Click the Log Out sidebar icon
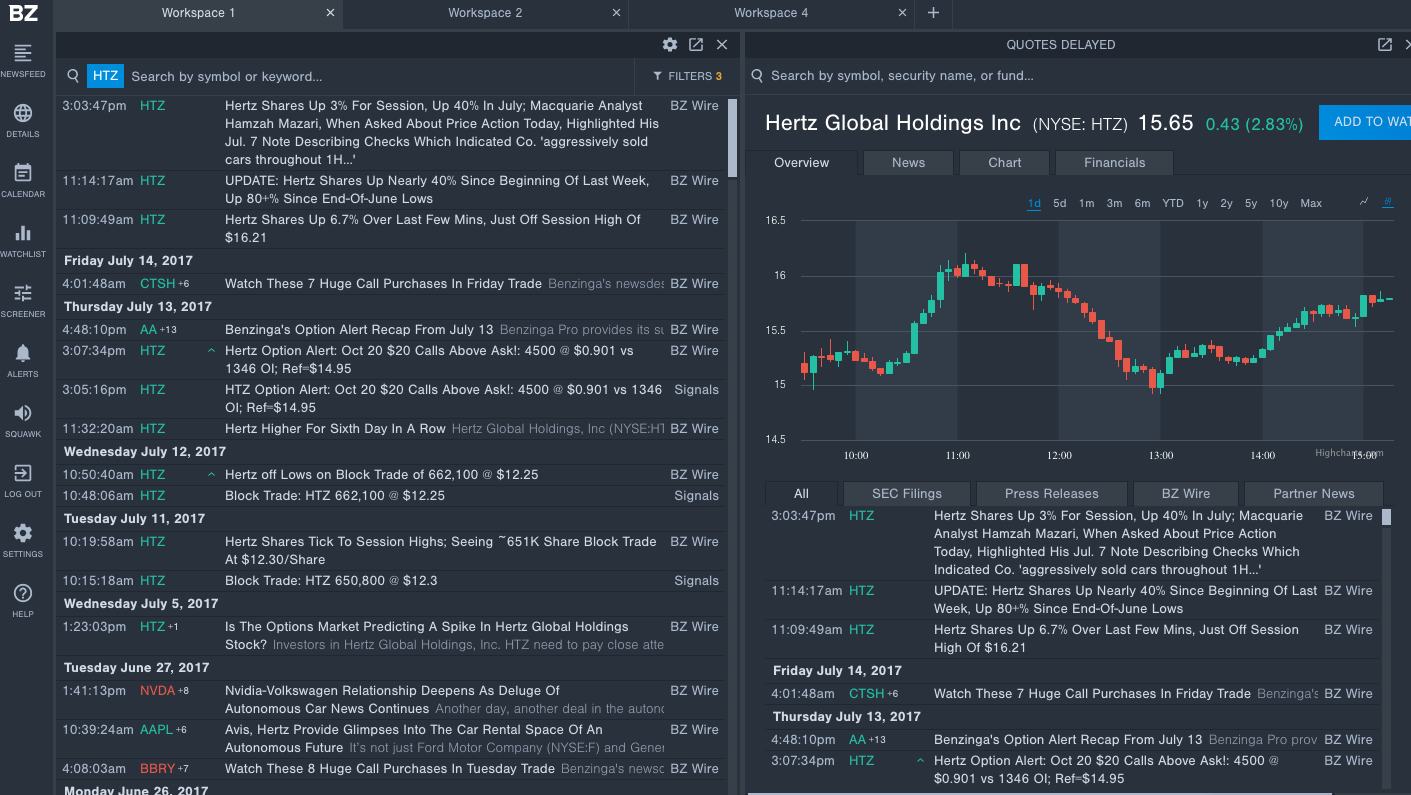 pyautogui.click(x=22, y=480)
